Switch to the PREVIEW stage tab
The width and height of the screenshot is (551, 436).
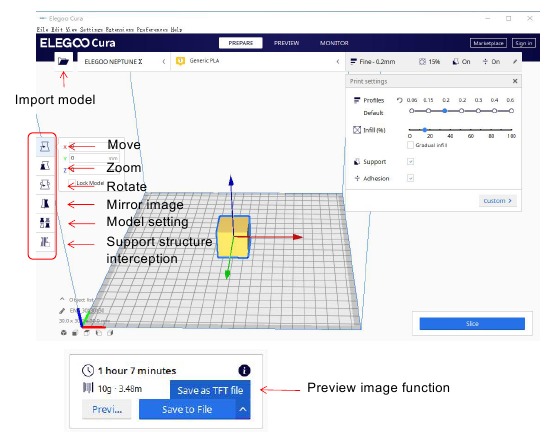[x=286, y=43]
